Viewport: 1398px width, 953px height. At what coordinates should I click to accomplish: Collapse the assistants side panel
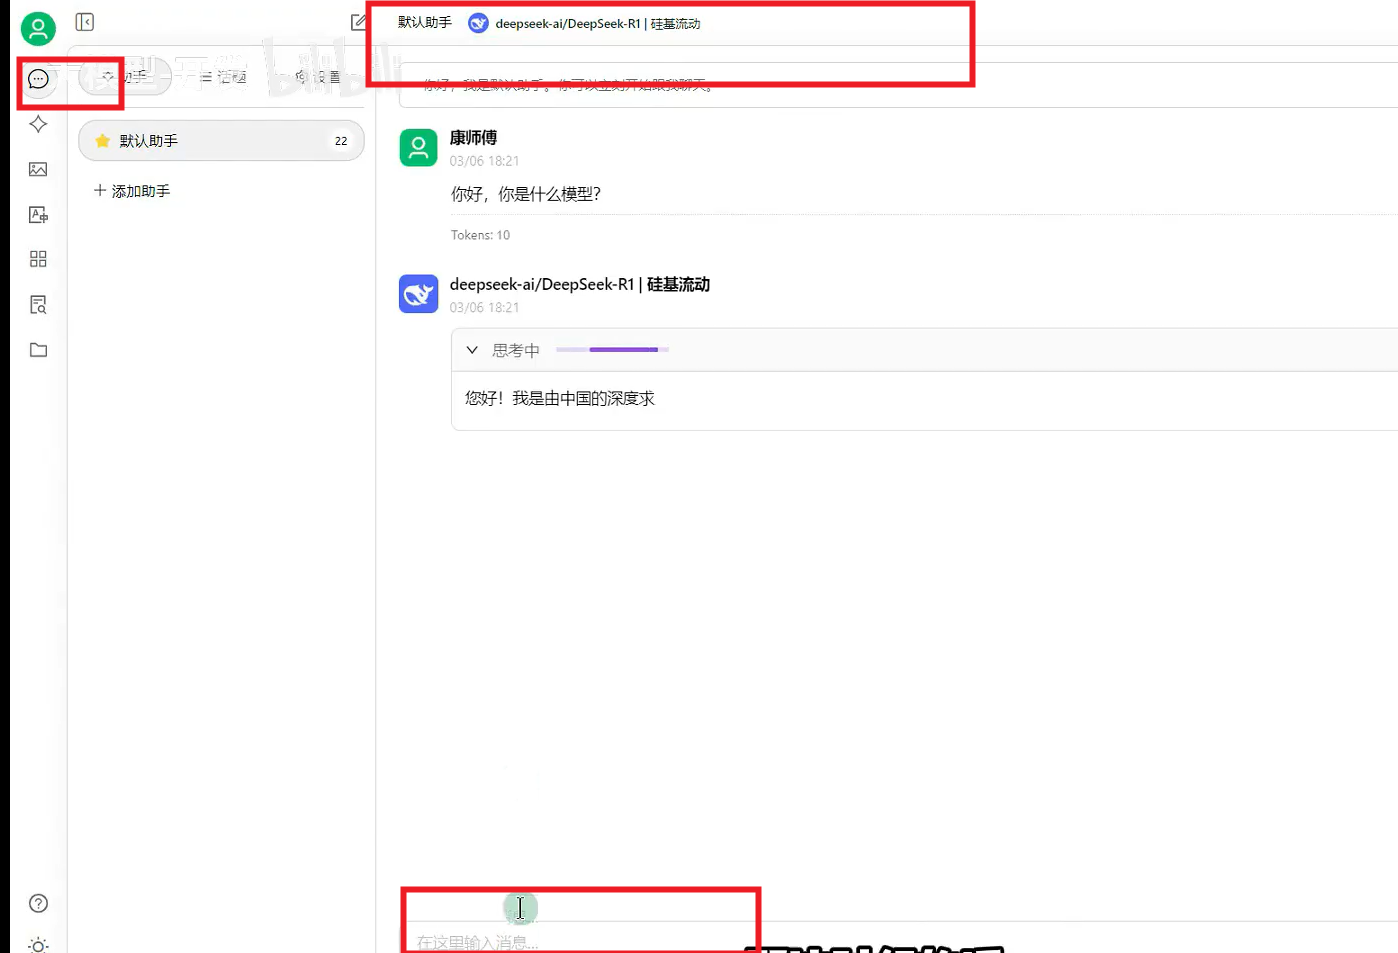pyautogui.click(x=85, y=22)
